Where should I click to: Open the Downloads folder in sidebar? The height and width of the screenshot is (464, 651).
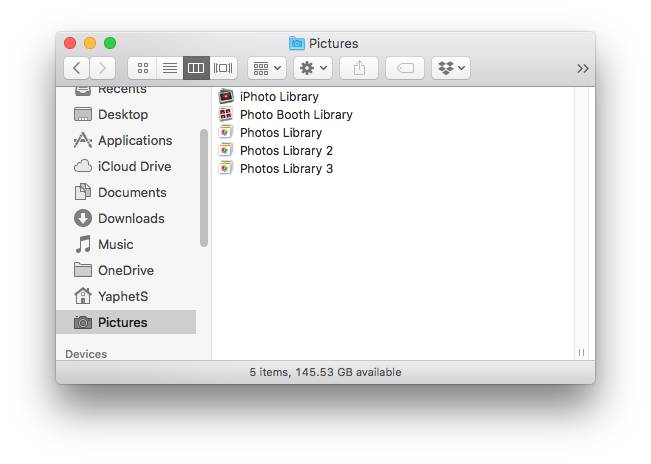[x=130, y=219]
